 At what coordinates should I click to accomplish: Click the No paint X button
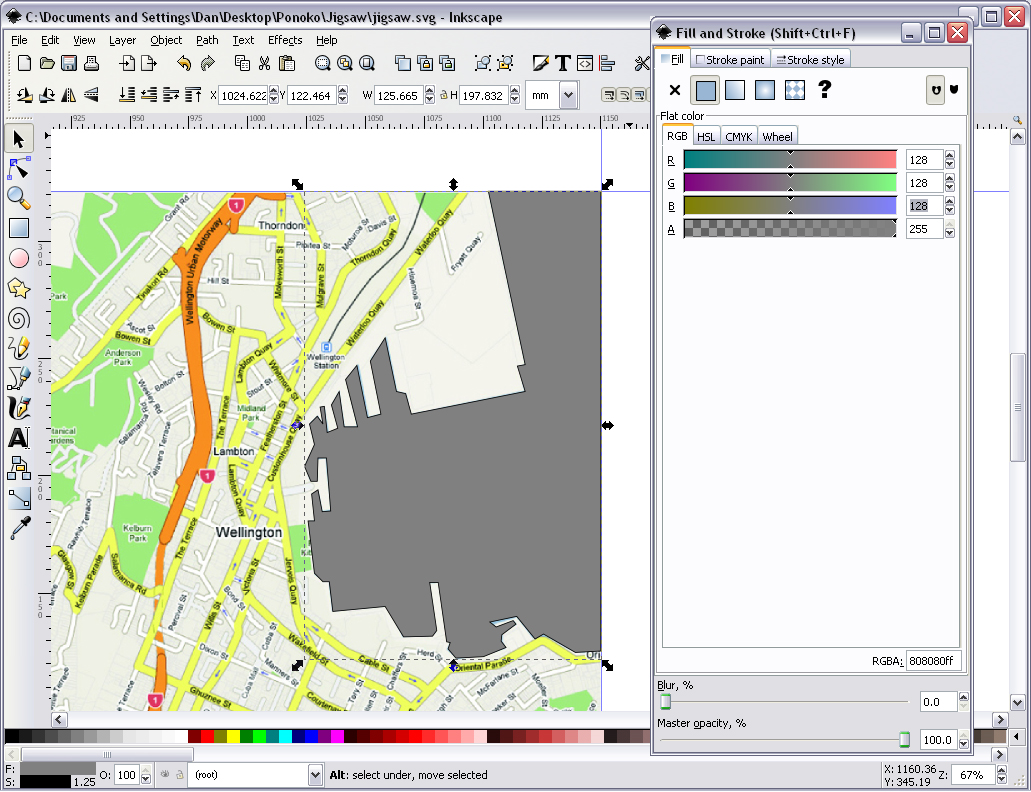click(675, 91)
